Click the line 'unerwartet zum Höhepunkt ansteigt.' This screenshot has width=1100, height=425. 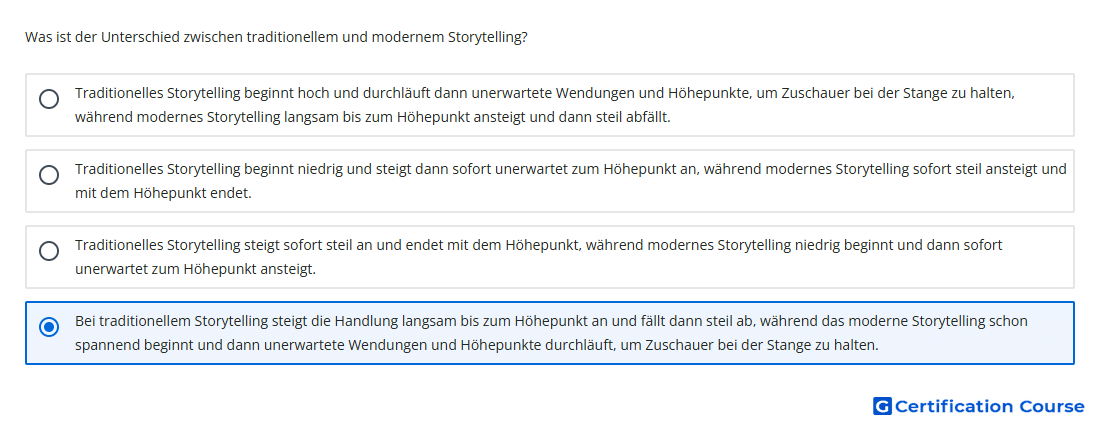(x=195, y=269)
